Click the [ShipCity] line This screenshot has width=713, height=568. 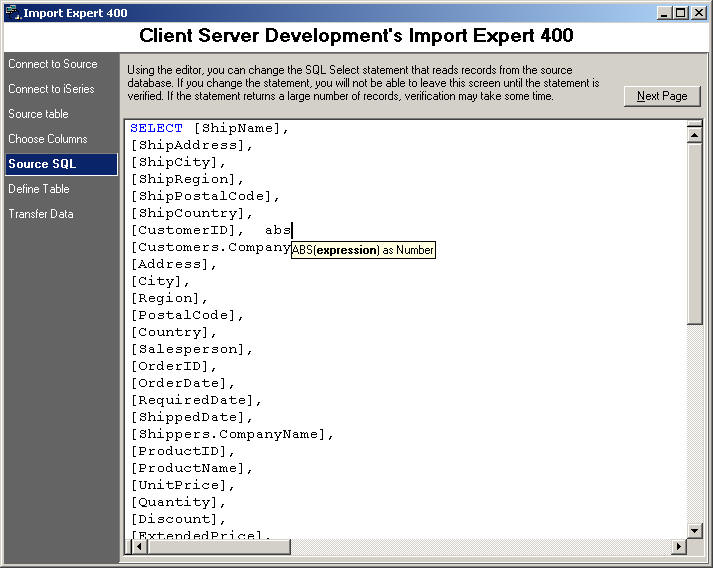tap(178, 163)
